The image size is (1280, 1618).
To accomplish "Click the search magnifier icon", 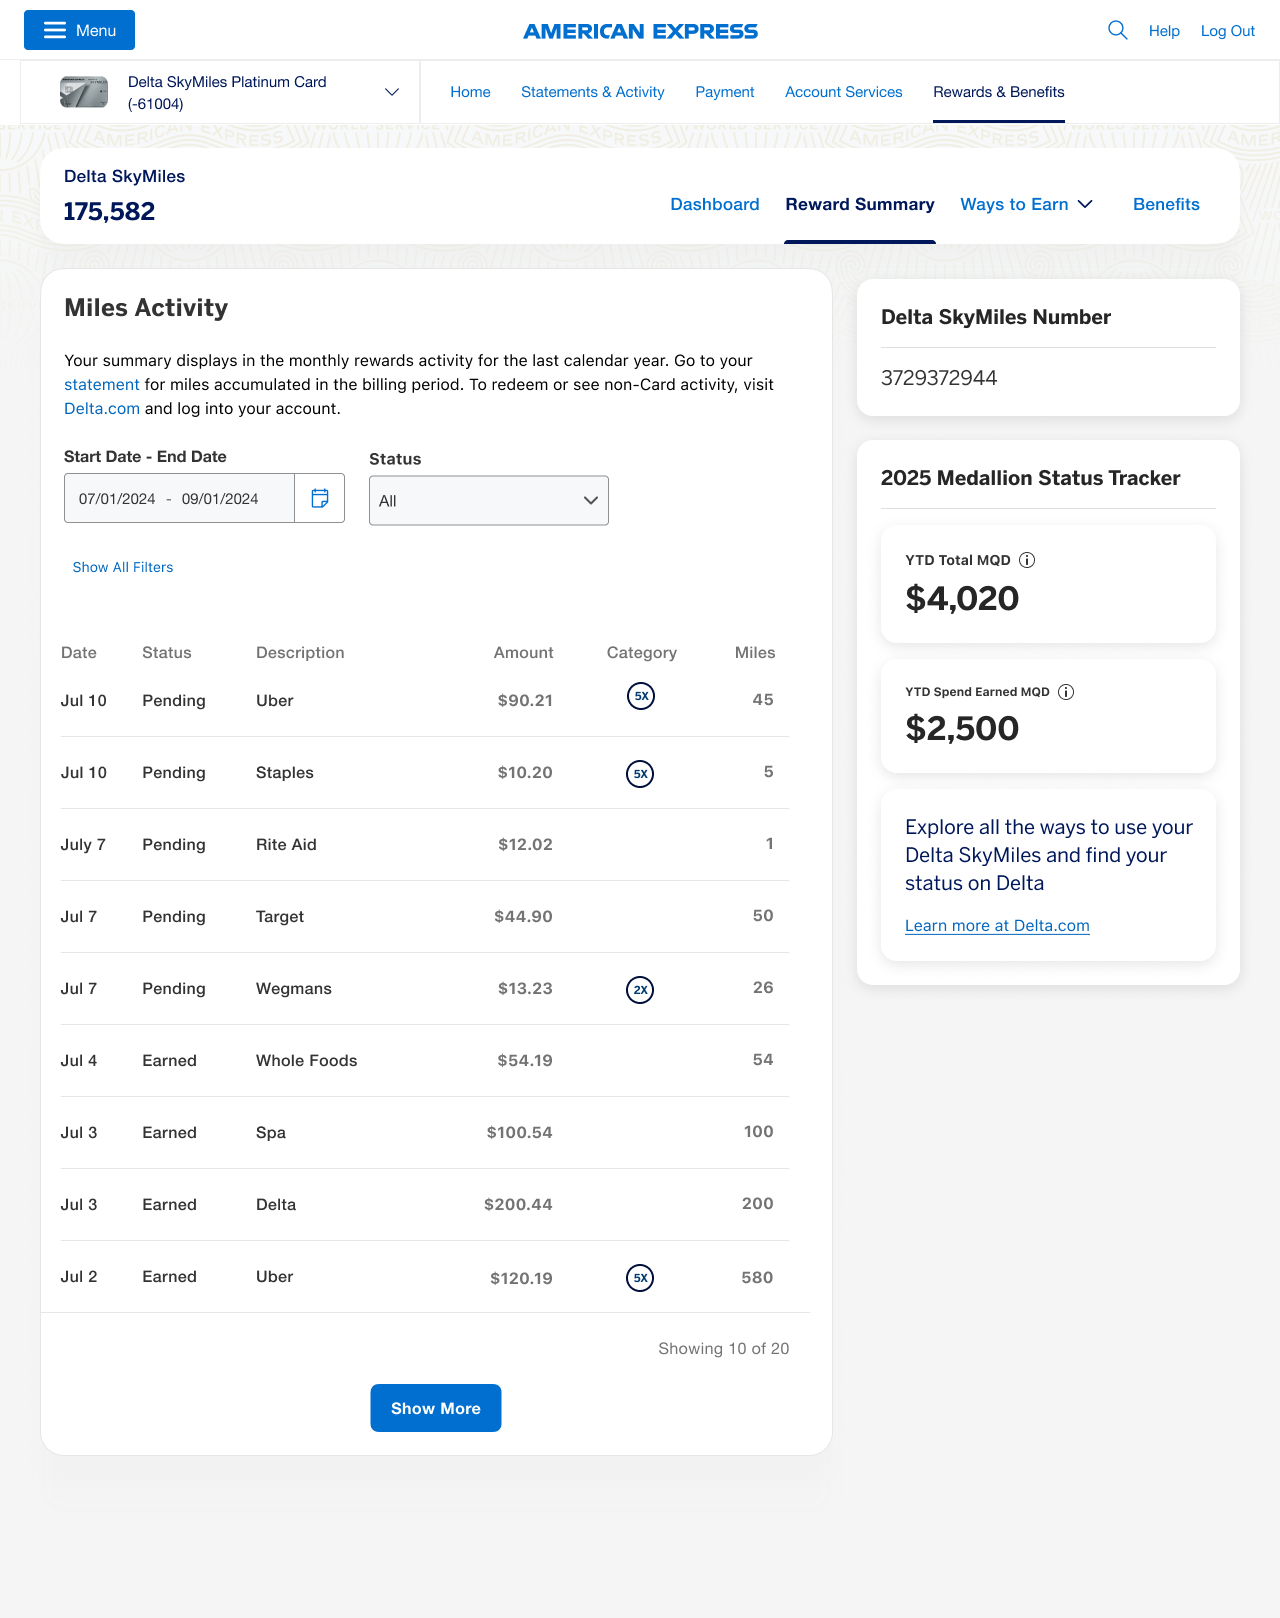I will [x=1118, y=30].
